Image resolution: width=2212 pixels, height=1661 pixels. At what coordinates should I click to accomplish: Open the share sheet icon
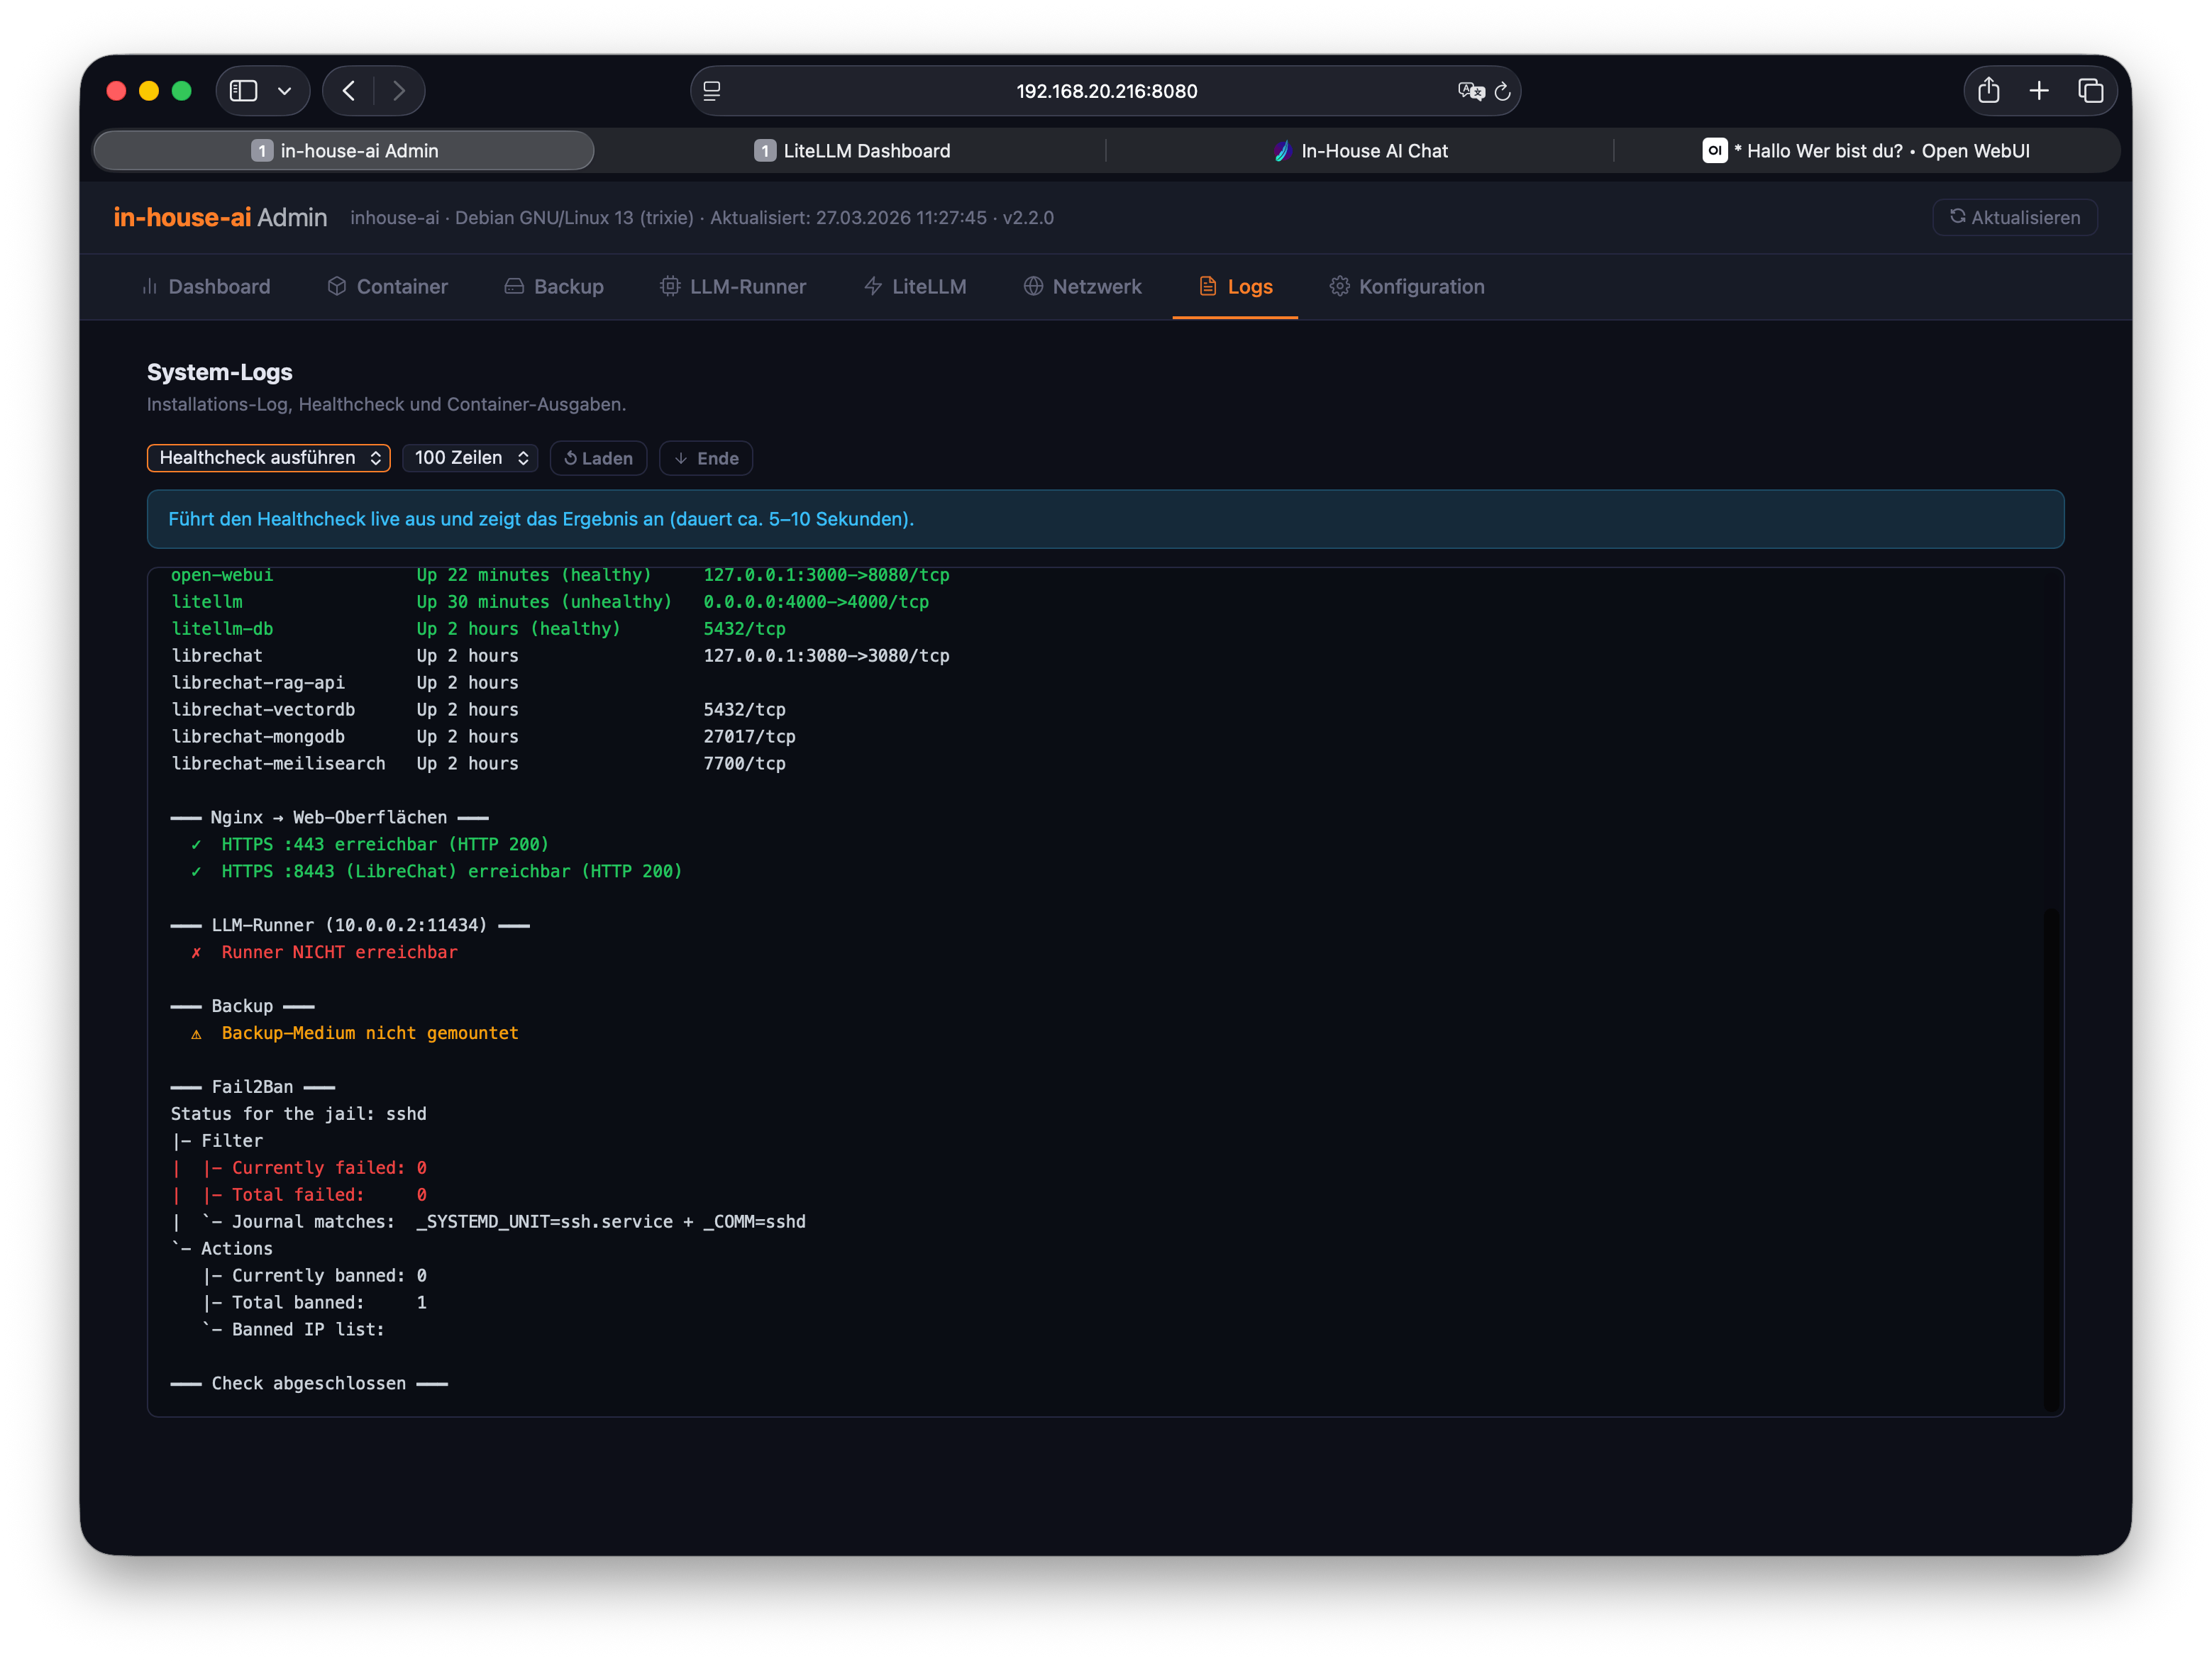click(1988, 90)
